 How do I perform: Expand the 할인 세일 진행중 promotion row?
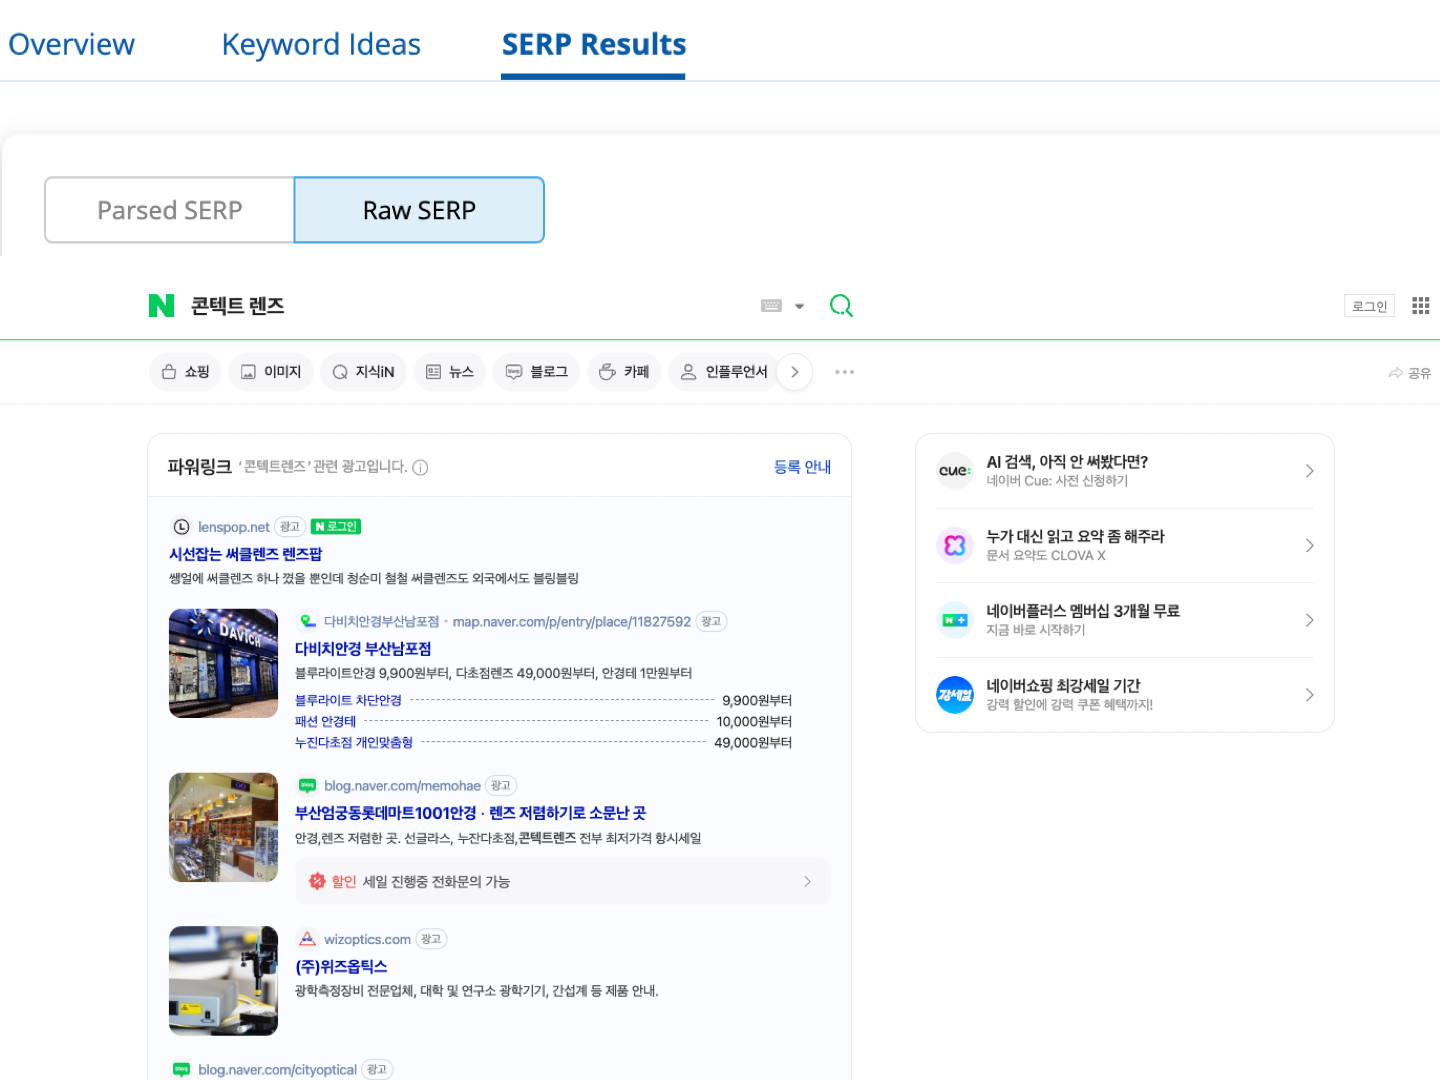562,882
